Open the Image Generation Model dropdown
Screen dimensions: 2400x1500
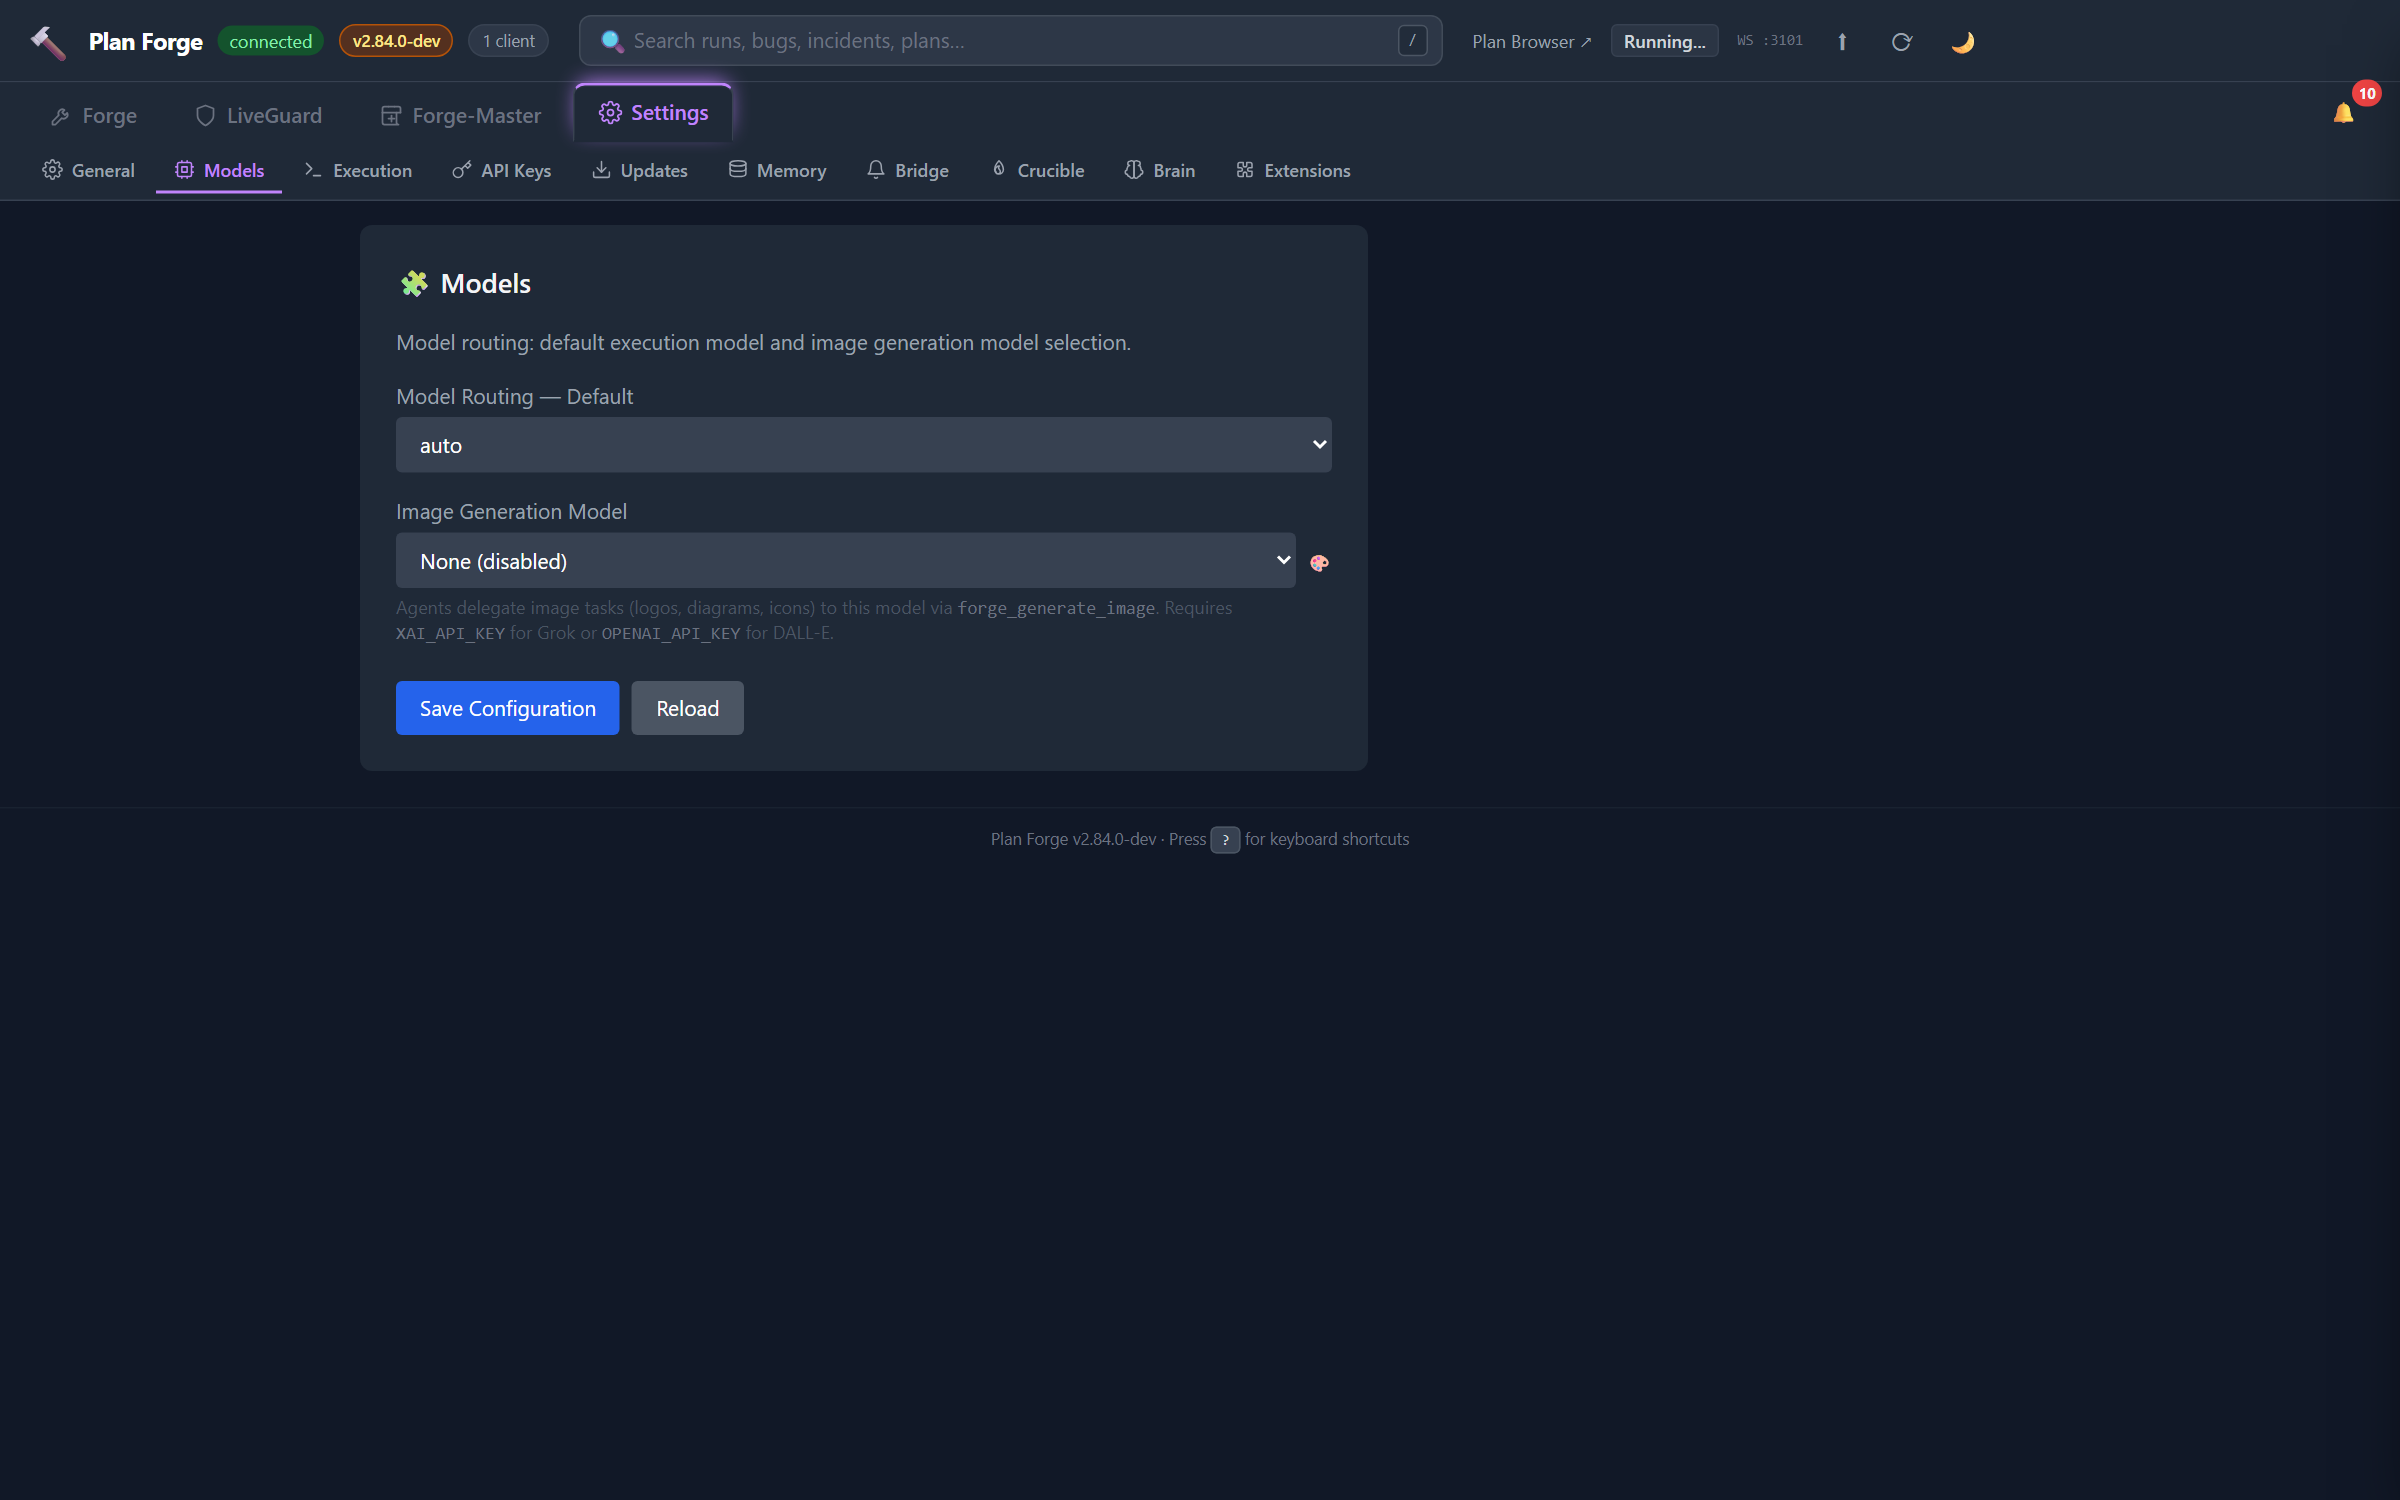(x=846, y=561)
